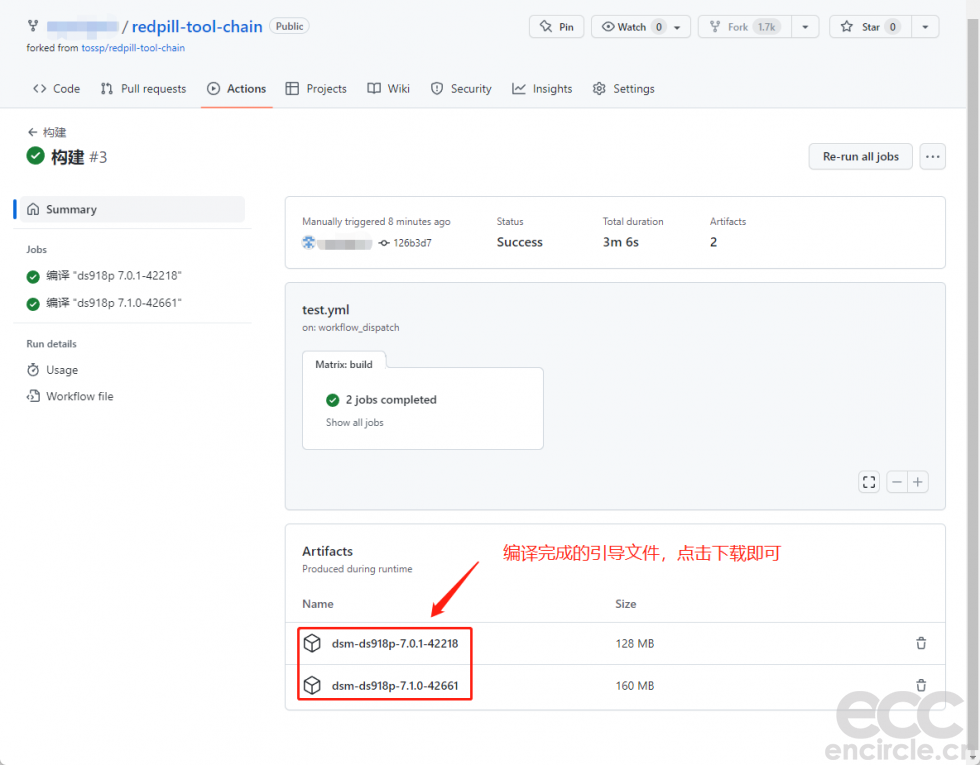Open the Security tab

pyautogui.click(x=461, y=89)
